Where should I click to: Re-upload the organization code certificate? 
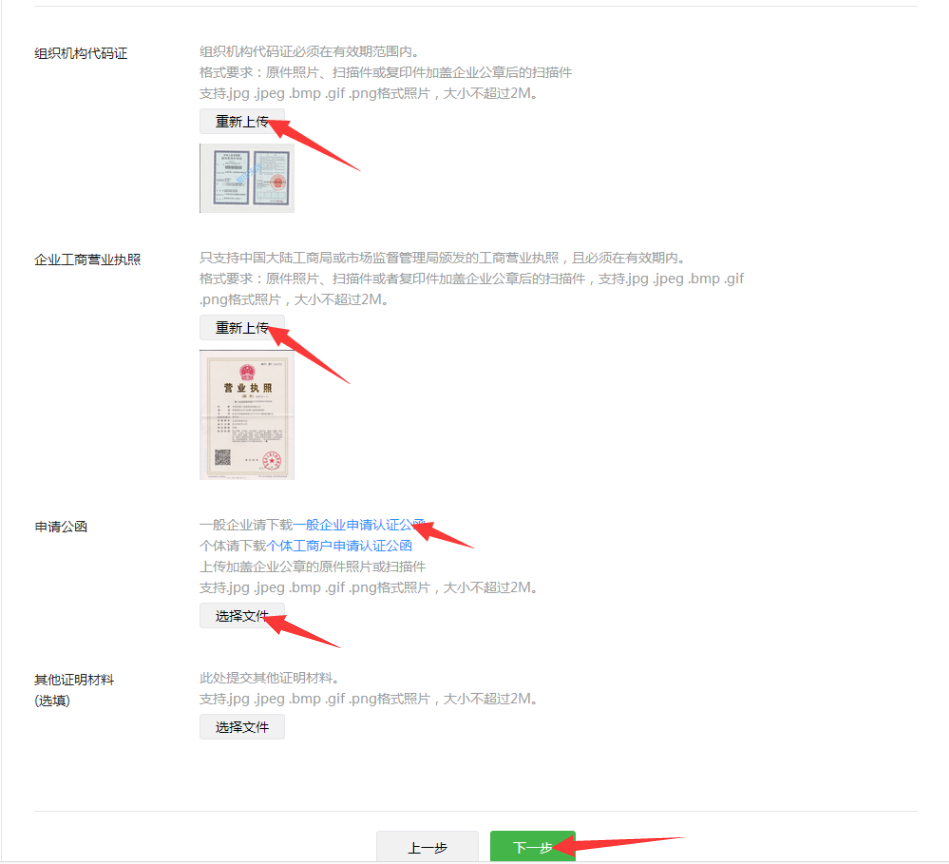tap(241, 121)
